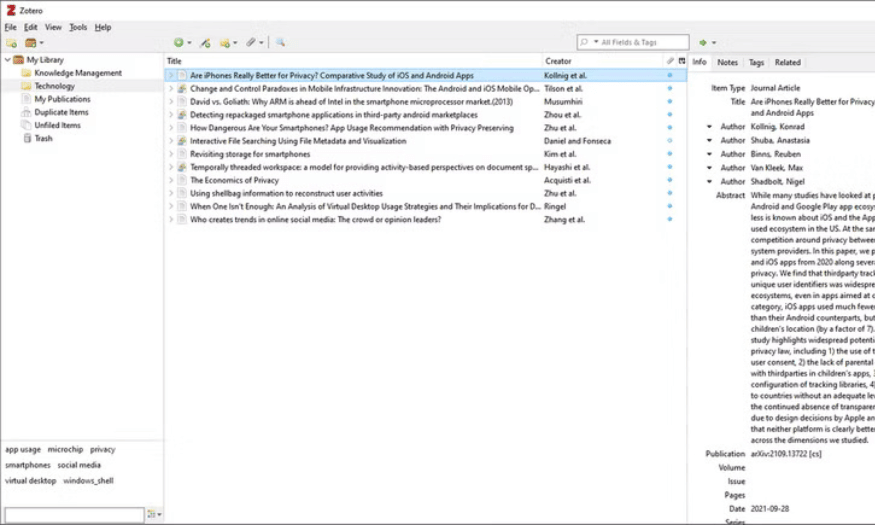Click item icon of Detecting repackaged smartphone applications
This screenshot has height=525, width=875.
click(182, 114)
